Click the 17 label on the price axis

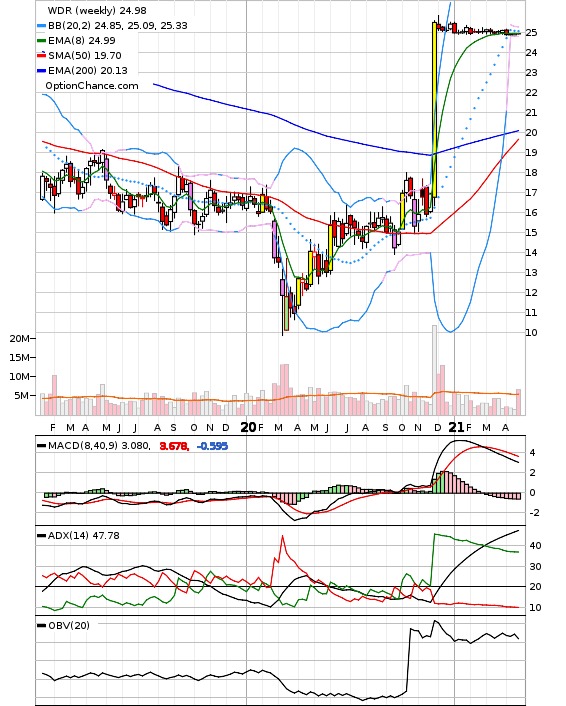(x=531, y=193)
